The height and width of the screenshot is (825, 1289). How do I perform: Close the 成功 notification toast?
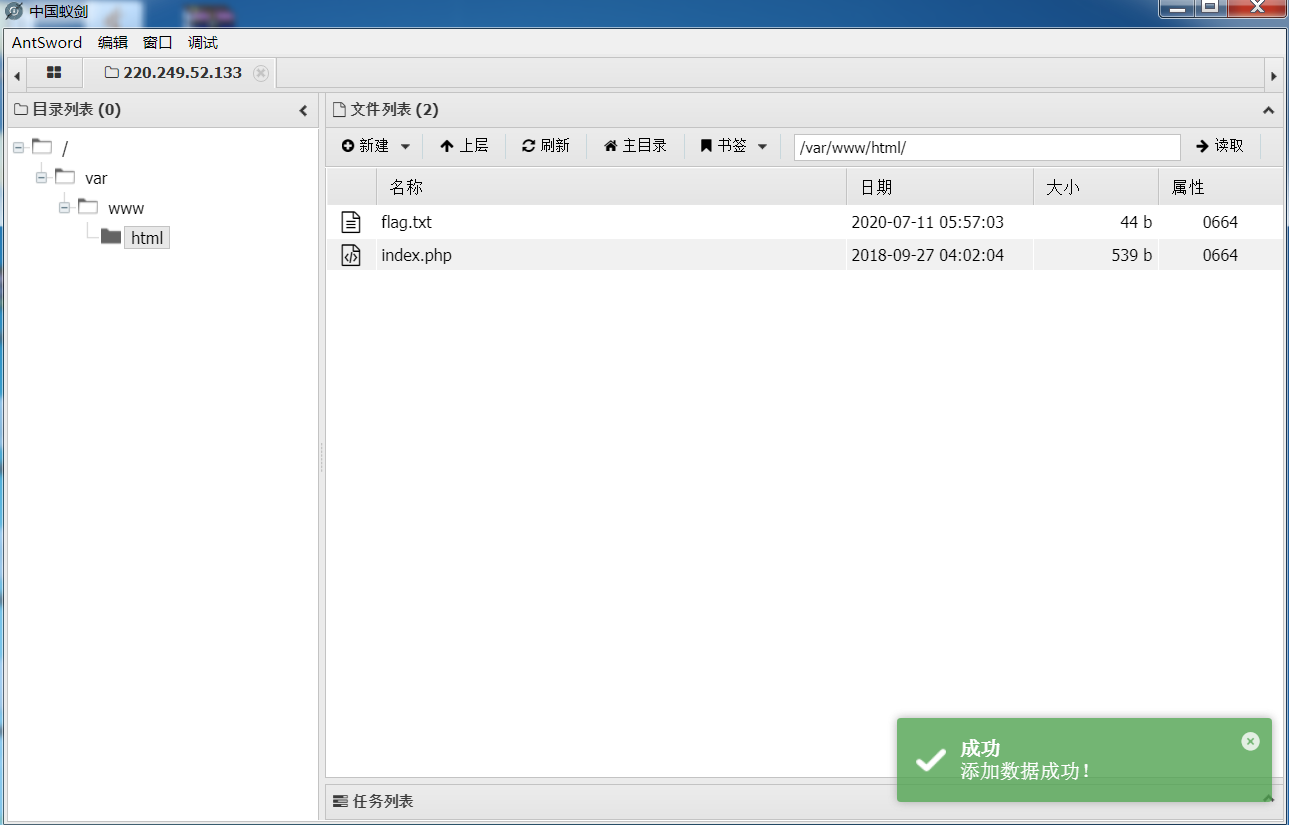(x=1250, y=741)
